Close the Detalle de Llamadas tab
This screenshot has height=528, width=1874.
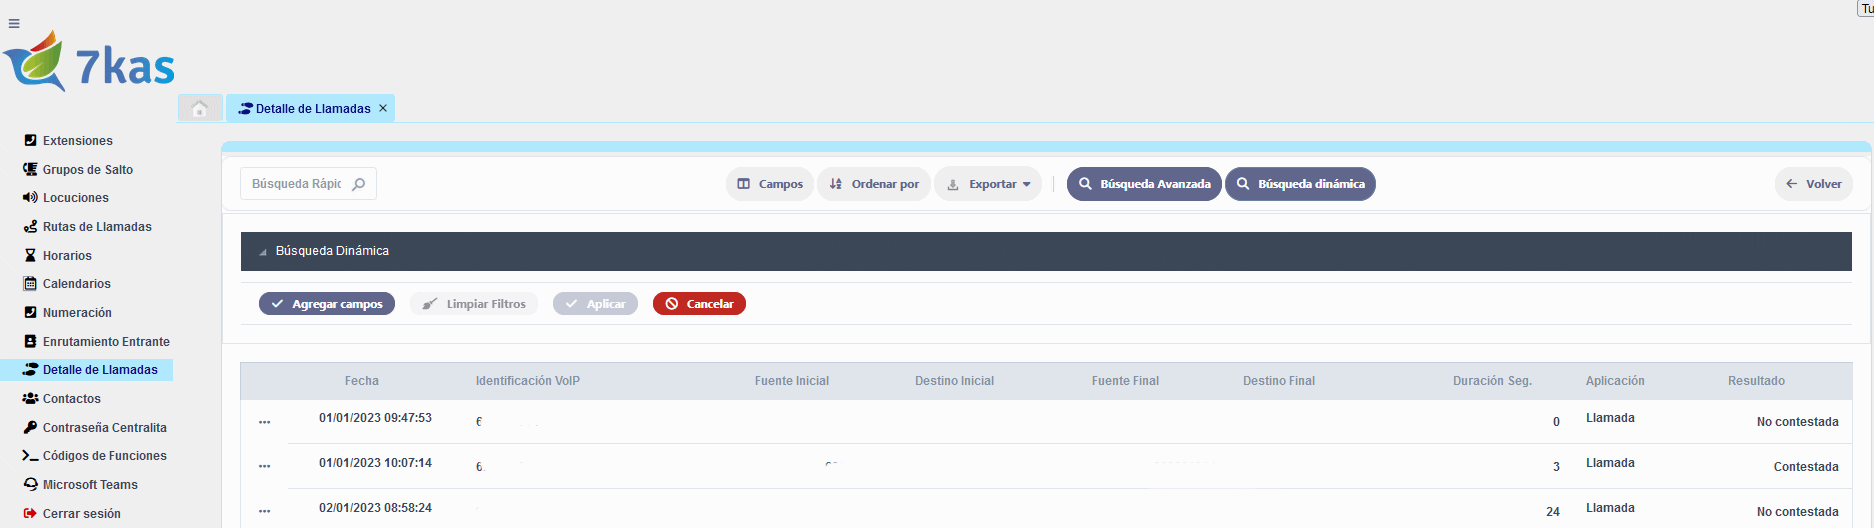point(383,108)
